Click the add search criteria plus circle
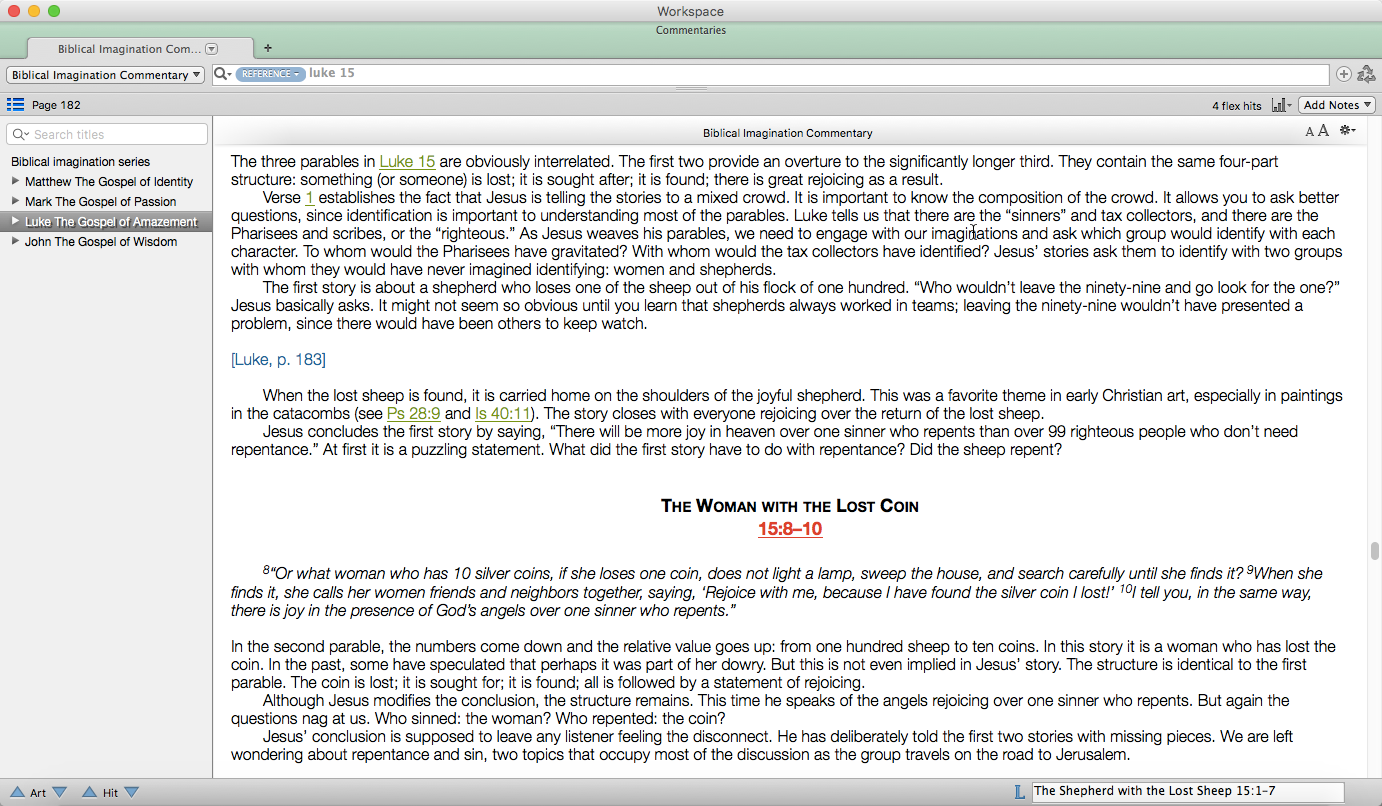 point(1343,74)
